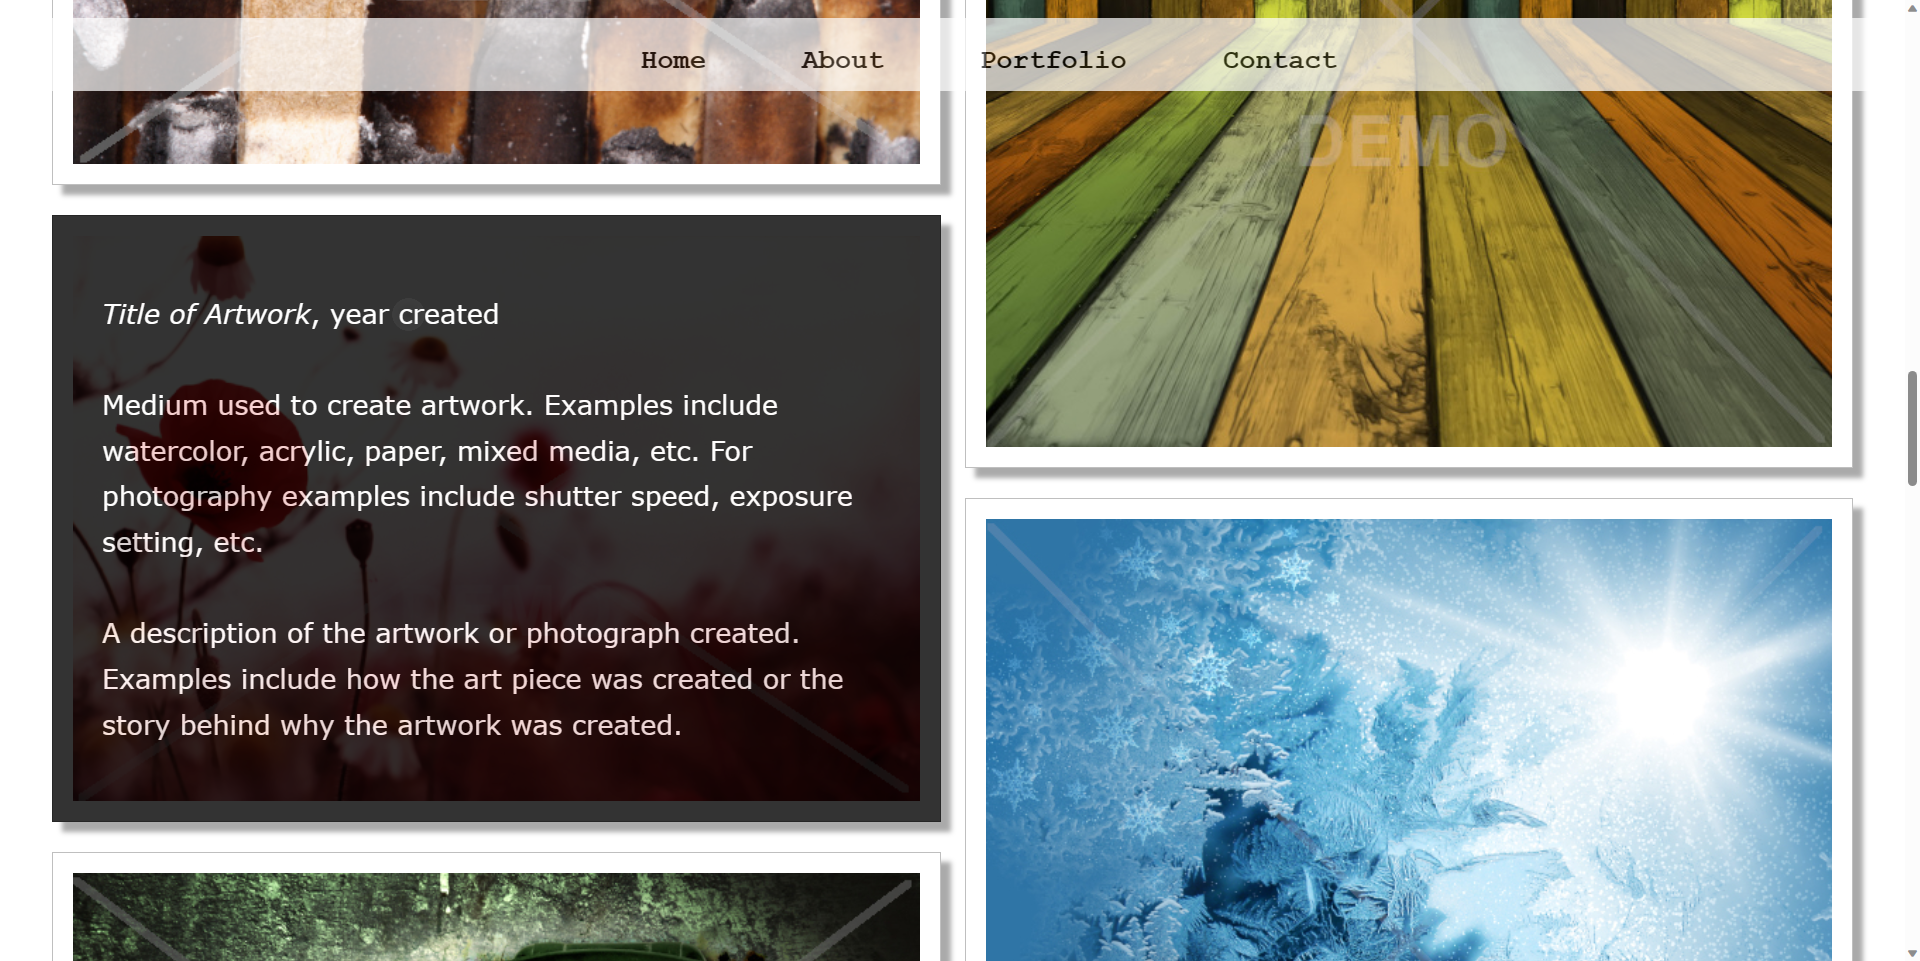Open the Contact menu item
This screenshot has height=961, width=1920.
point(1279,60)
